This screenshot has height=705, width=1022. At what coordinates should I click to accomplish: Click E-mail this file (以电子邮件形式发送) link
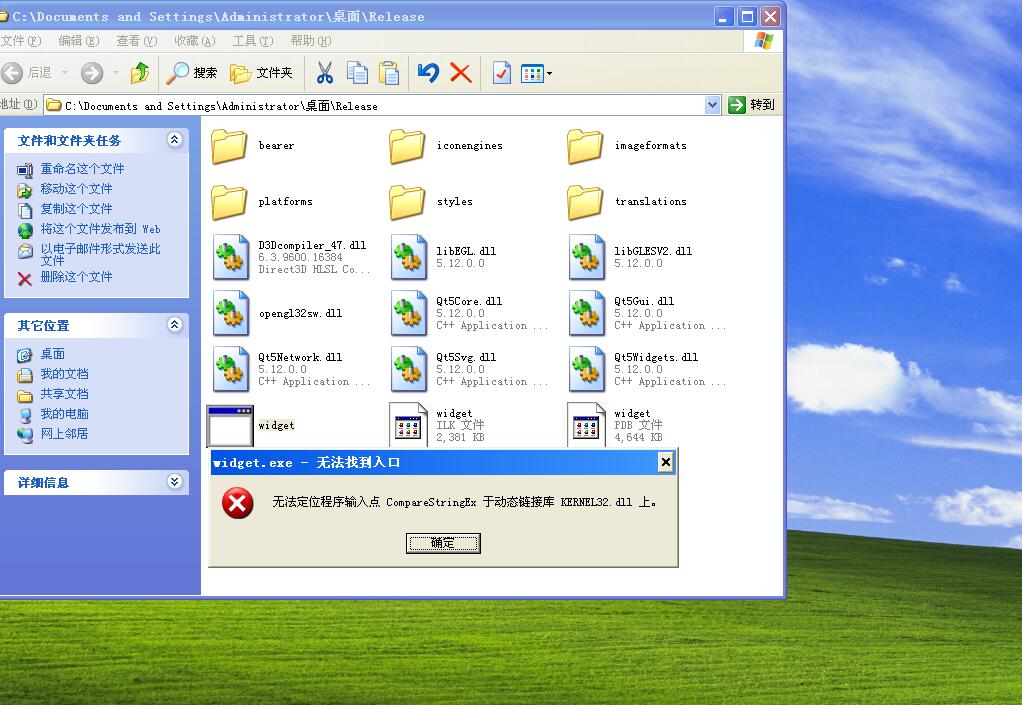coord(100,254)
